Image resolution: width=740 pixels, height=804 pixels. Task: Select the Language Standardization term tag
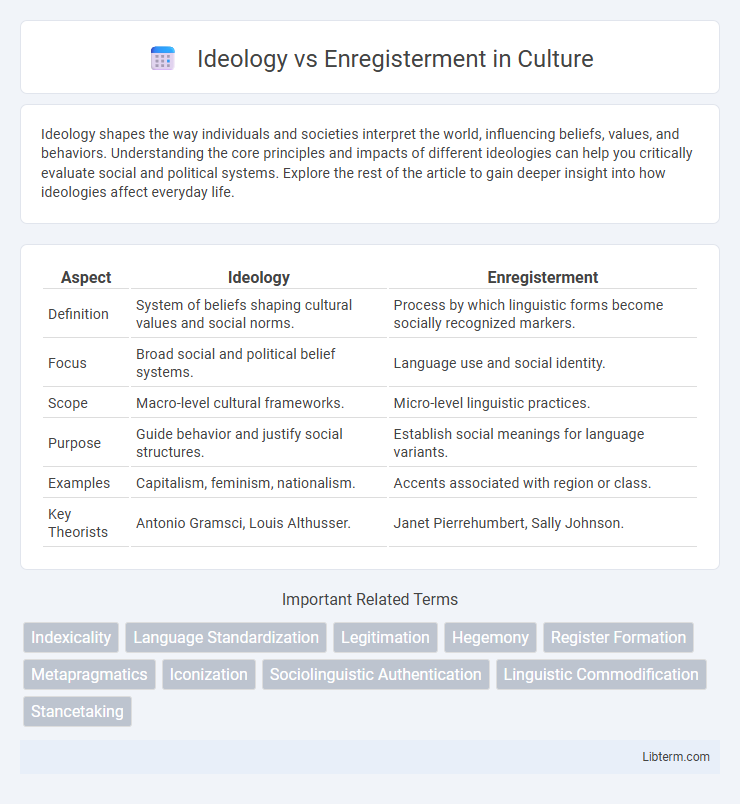226,637
